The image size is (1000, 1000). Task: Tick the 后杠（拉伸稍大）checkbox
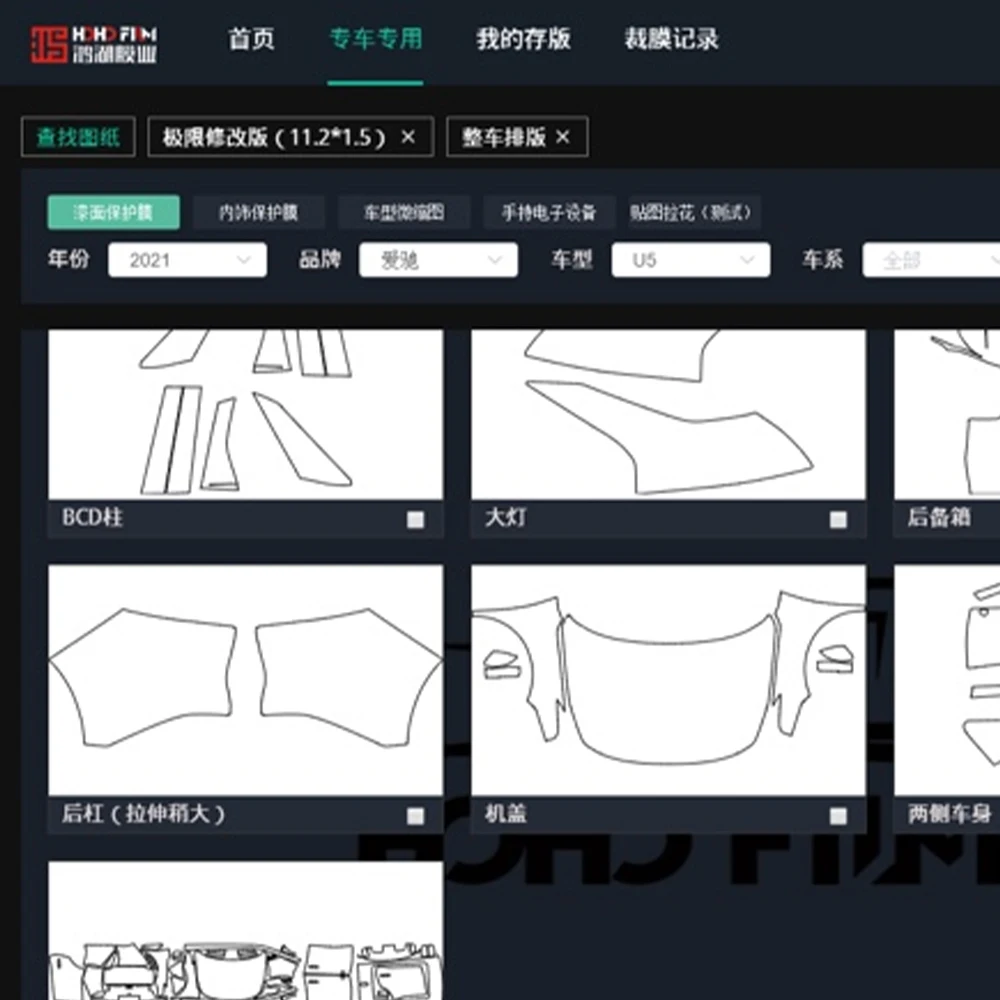(415, 816)
